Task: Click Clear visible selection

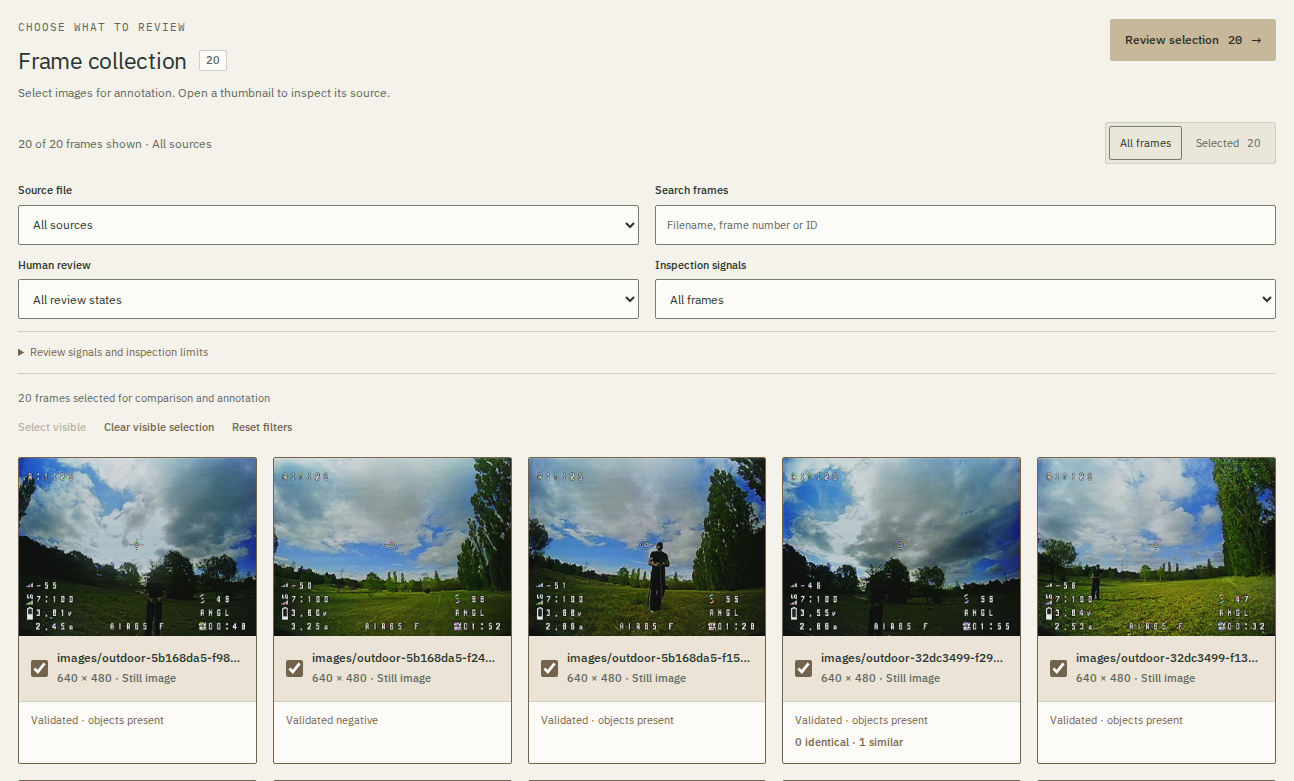Action: click(x=159, y=427)
